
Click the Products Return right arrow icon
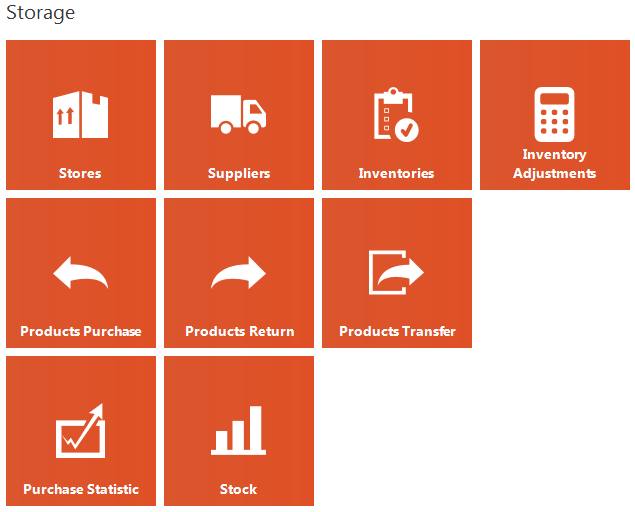coord(238,273)
